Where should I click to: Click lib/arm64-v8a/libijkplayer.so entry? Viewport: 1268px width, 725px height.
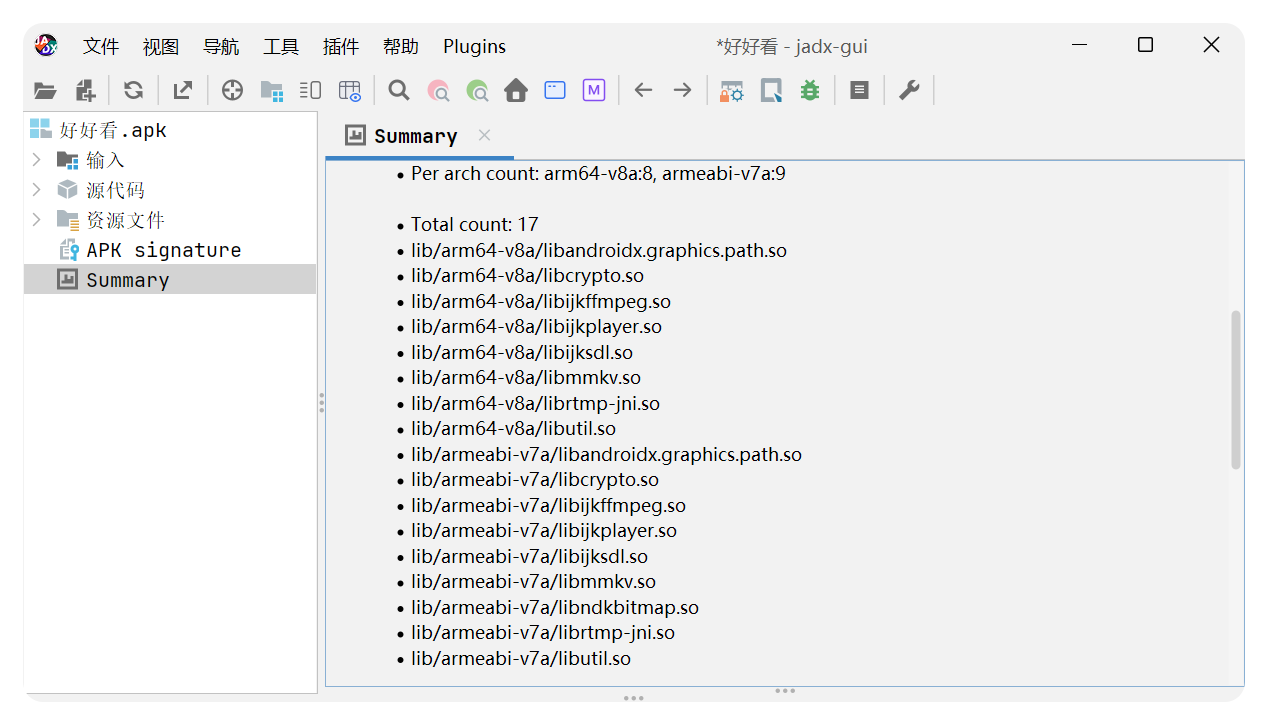536,327
